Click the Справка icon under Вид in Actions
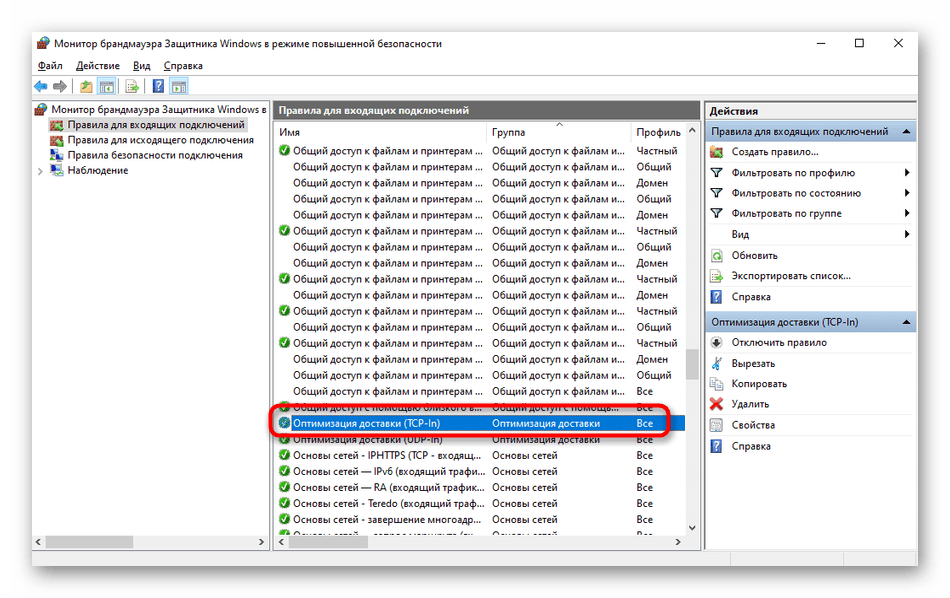The height and width of the screenshot is (598, 950). coord(717,297)
